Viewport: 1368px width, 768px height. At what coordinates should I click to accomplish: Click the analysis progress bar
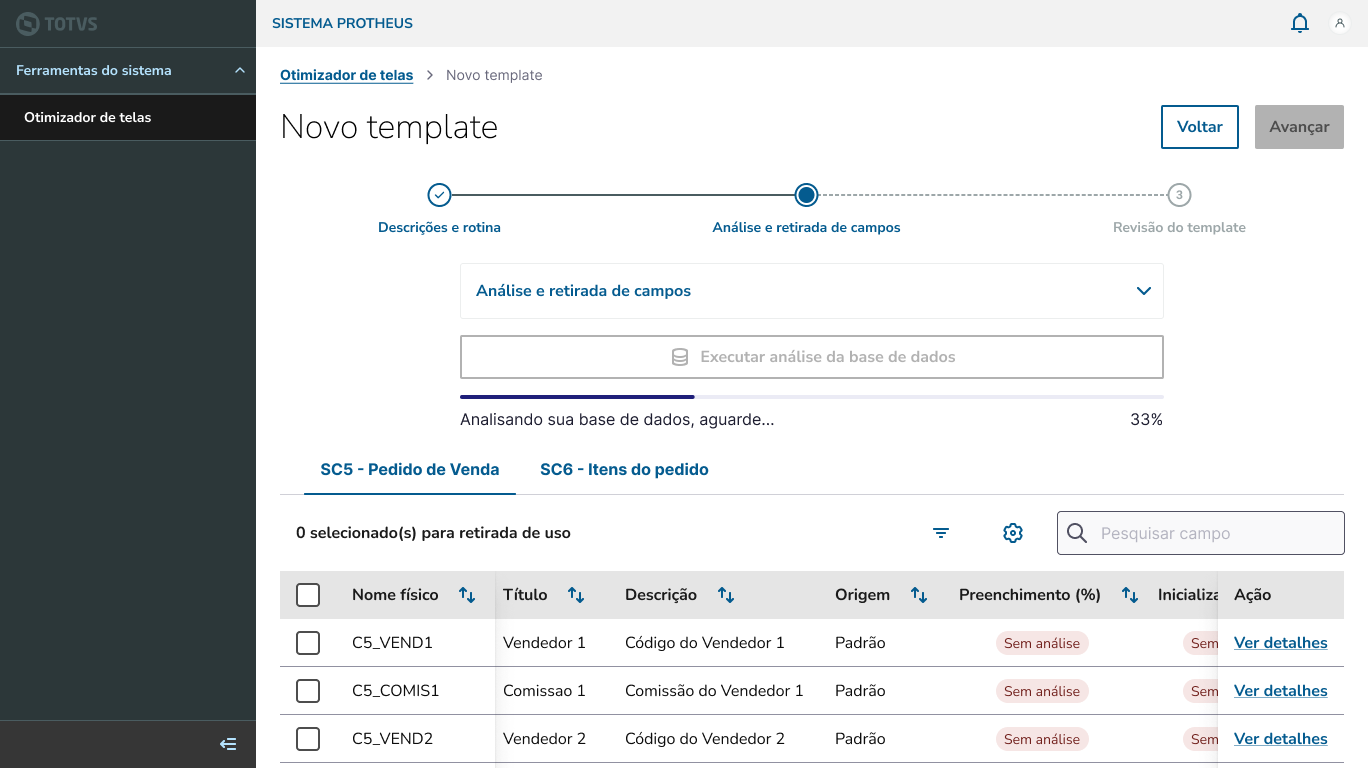(811, 397)
